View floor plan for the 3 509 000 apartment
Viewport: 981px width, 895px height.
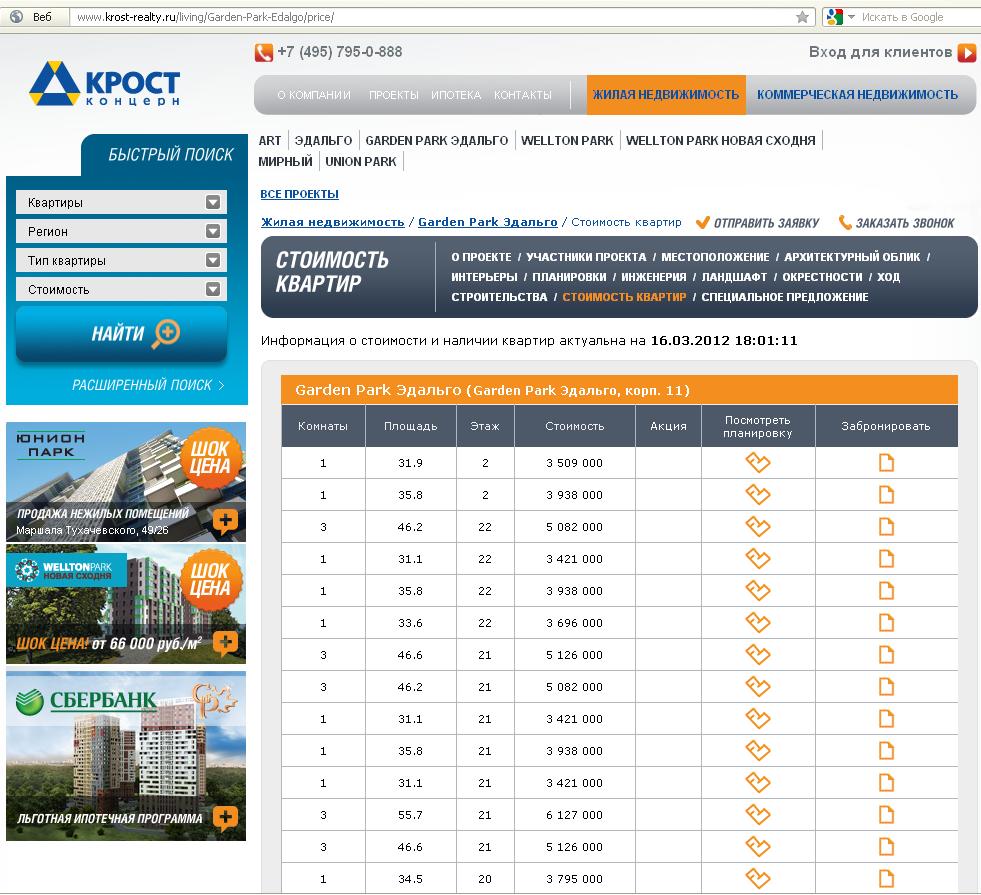pos(758,463)
